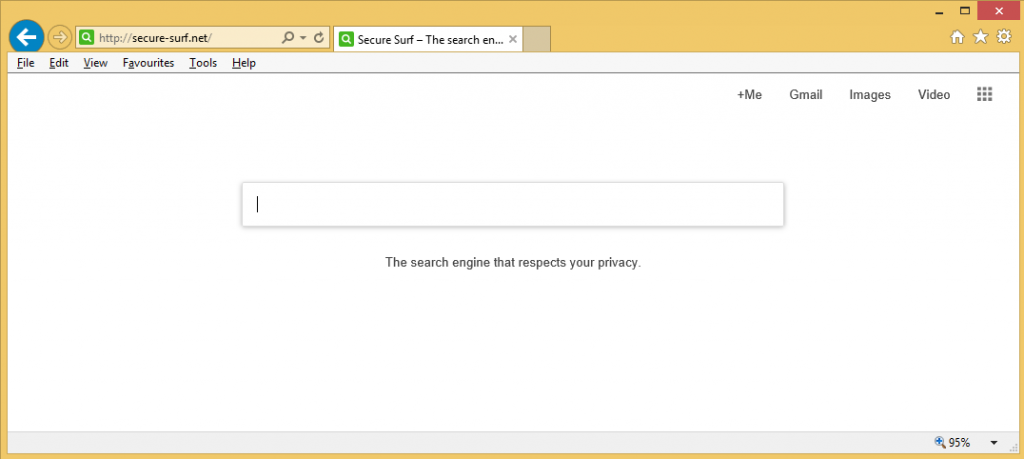
Task: Click the search magnifier in address bar
Action: [x=288, y=38]
